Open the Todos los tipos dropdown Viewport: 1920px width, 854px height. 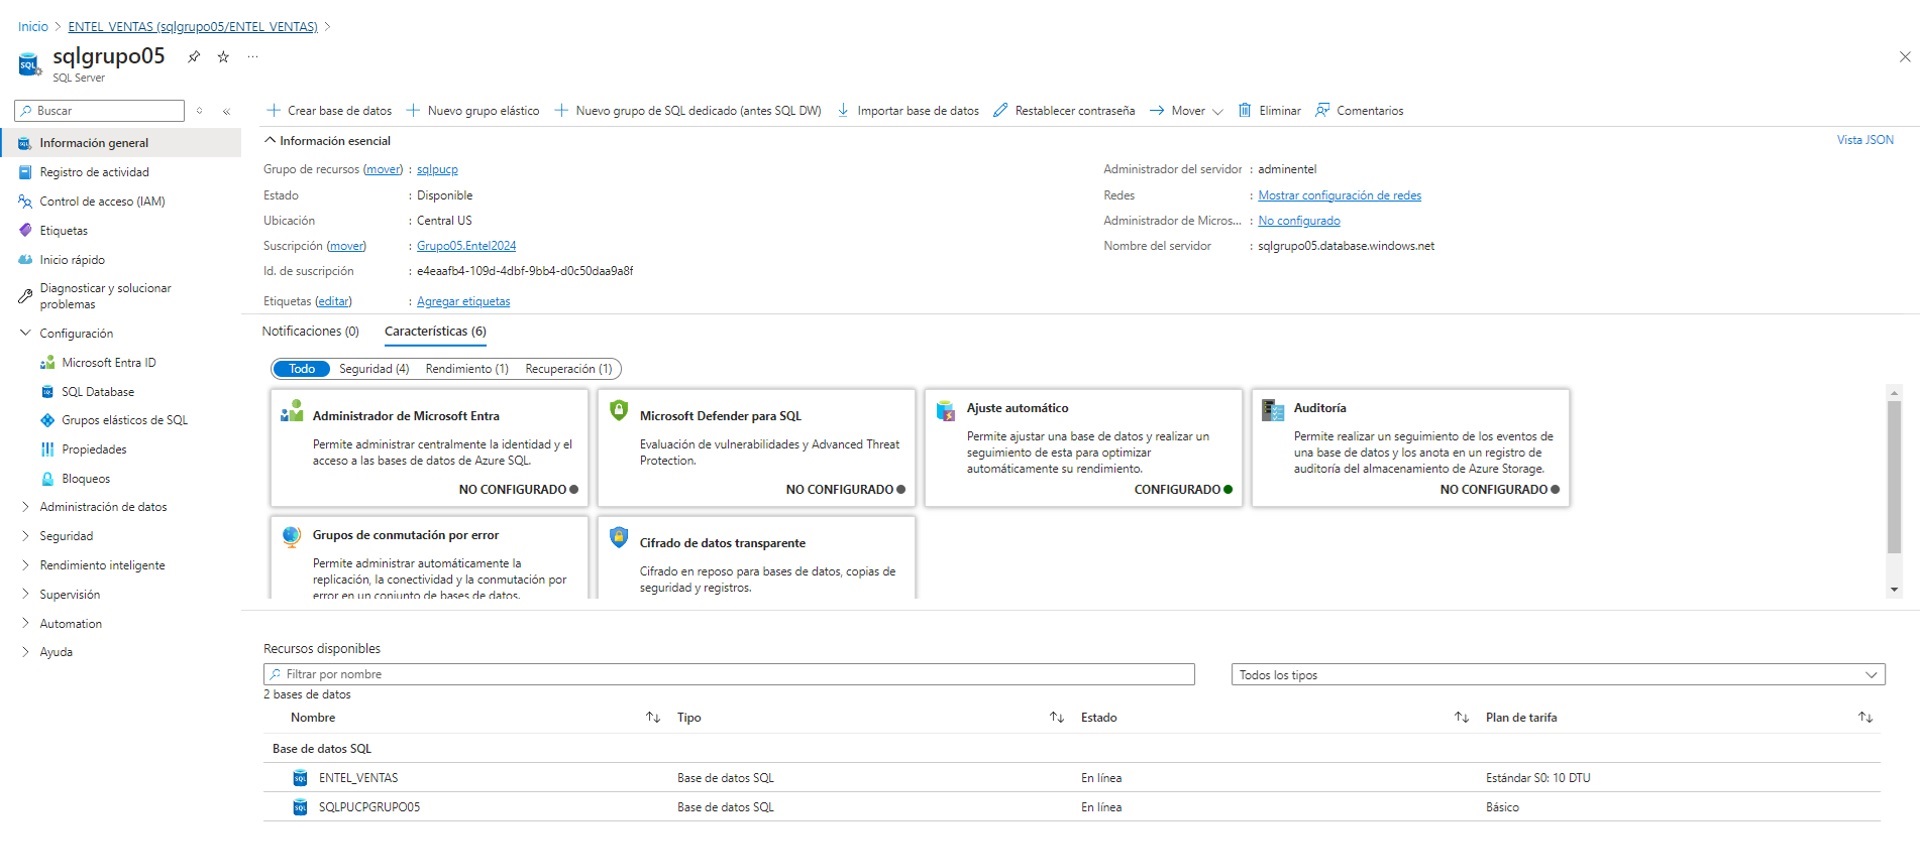click(x=1557, y=675)
